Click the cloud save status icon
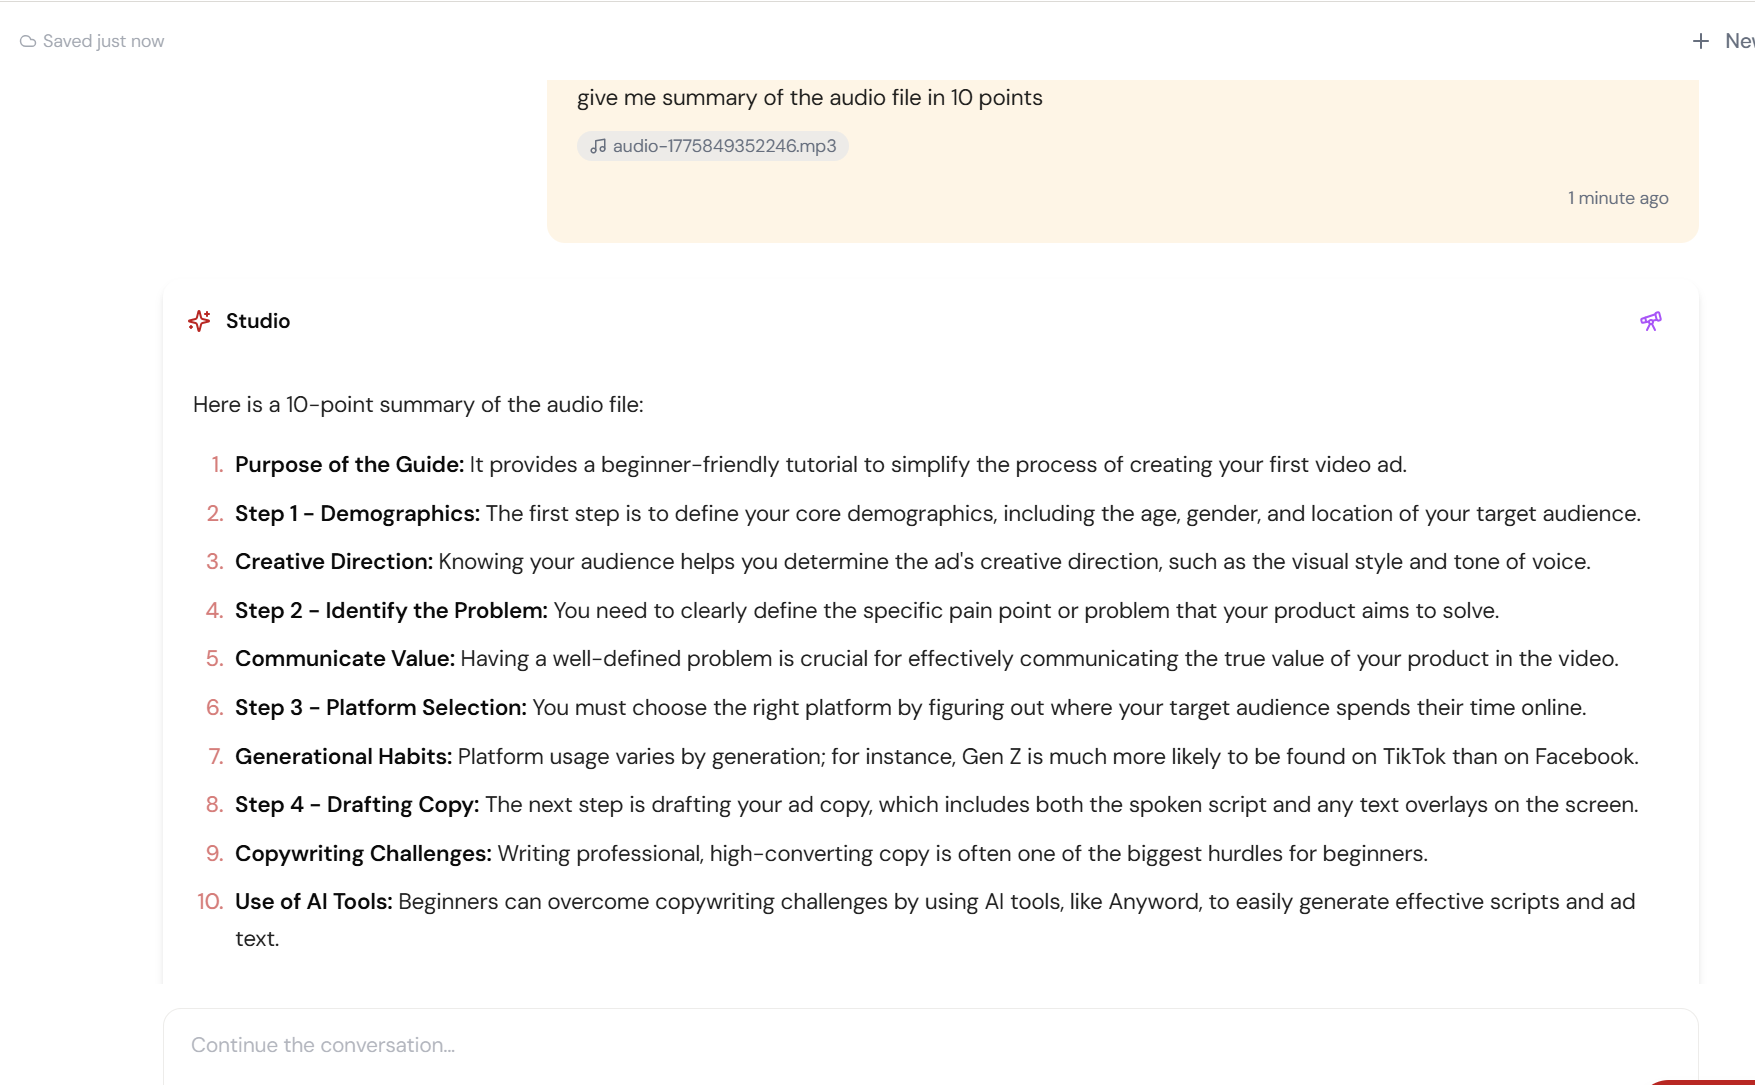Screen dimensions: 1755x1085 pos(28,41)
